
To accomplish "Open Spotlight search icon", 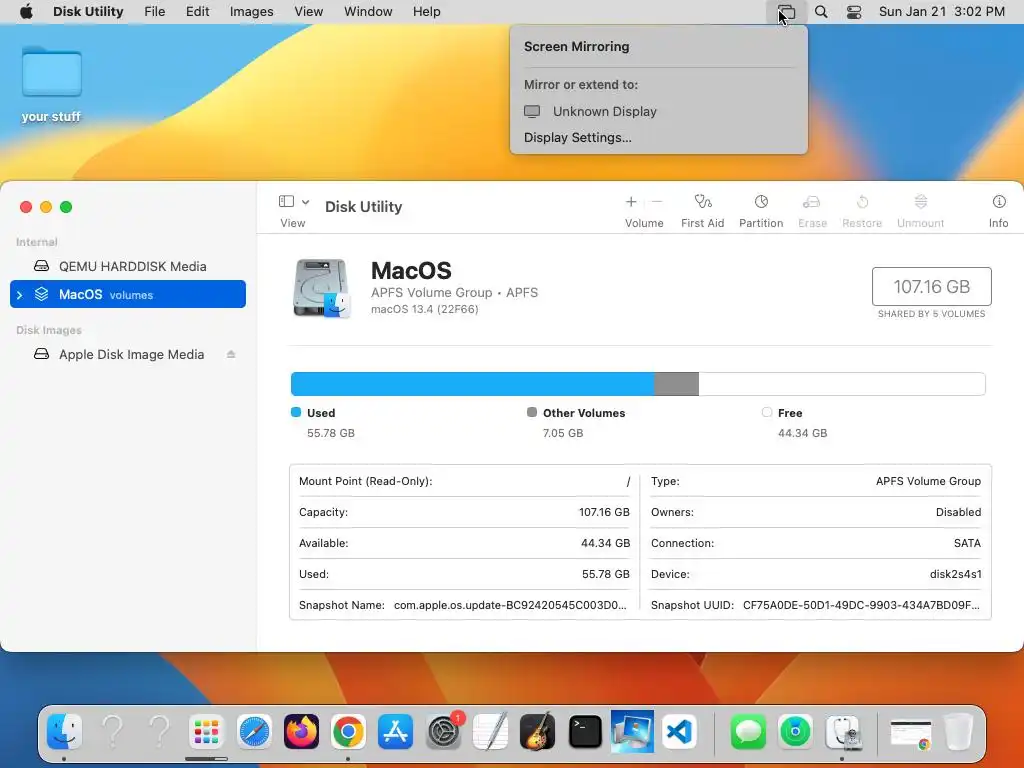I will [821, 12].
